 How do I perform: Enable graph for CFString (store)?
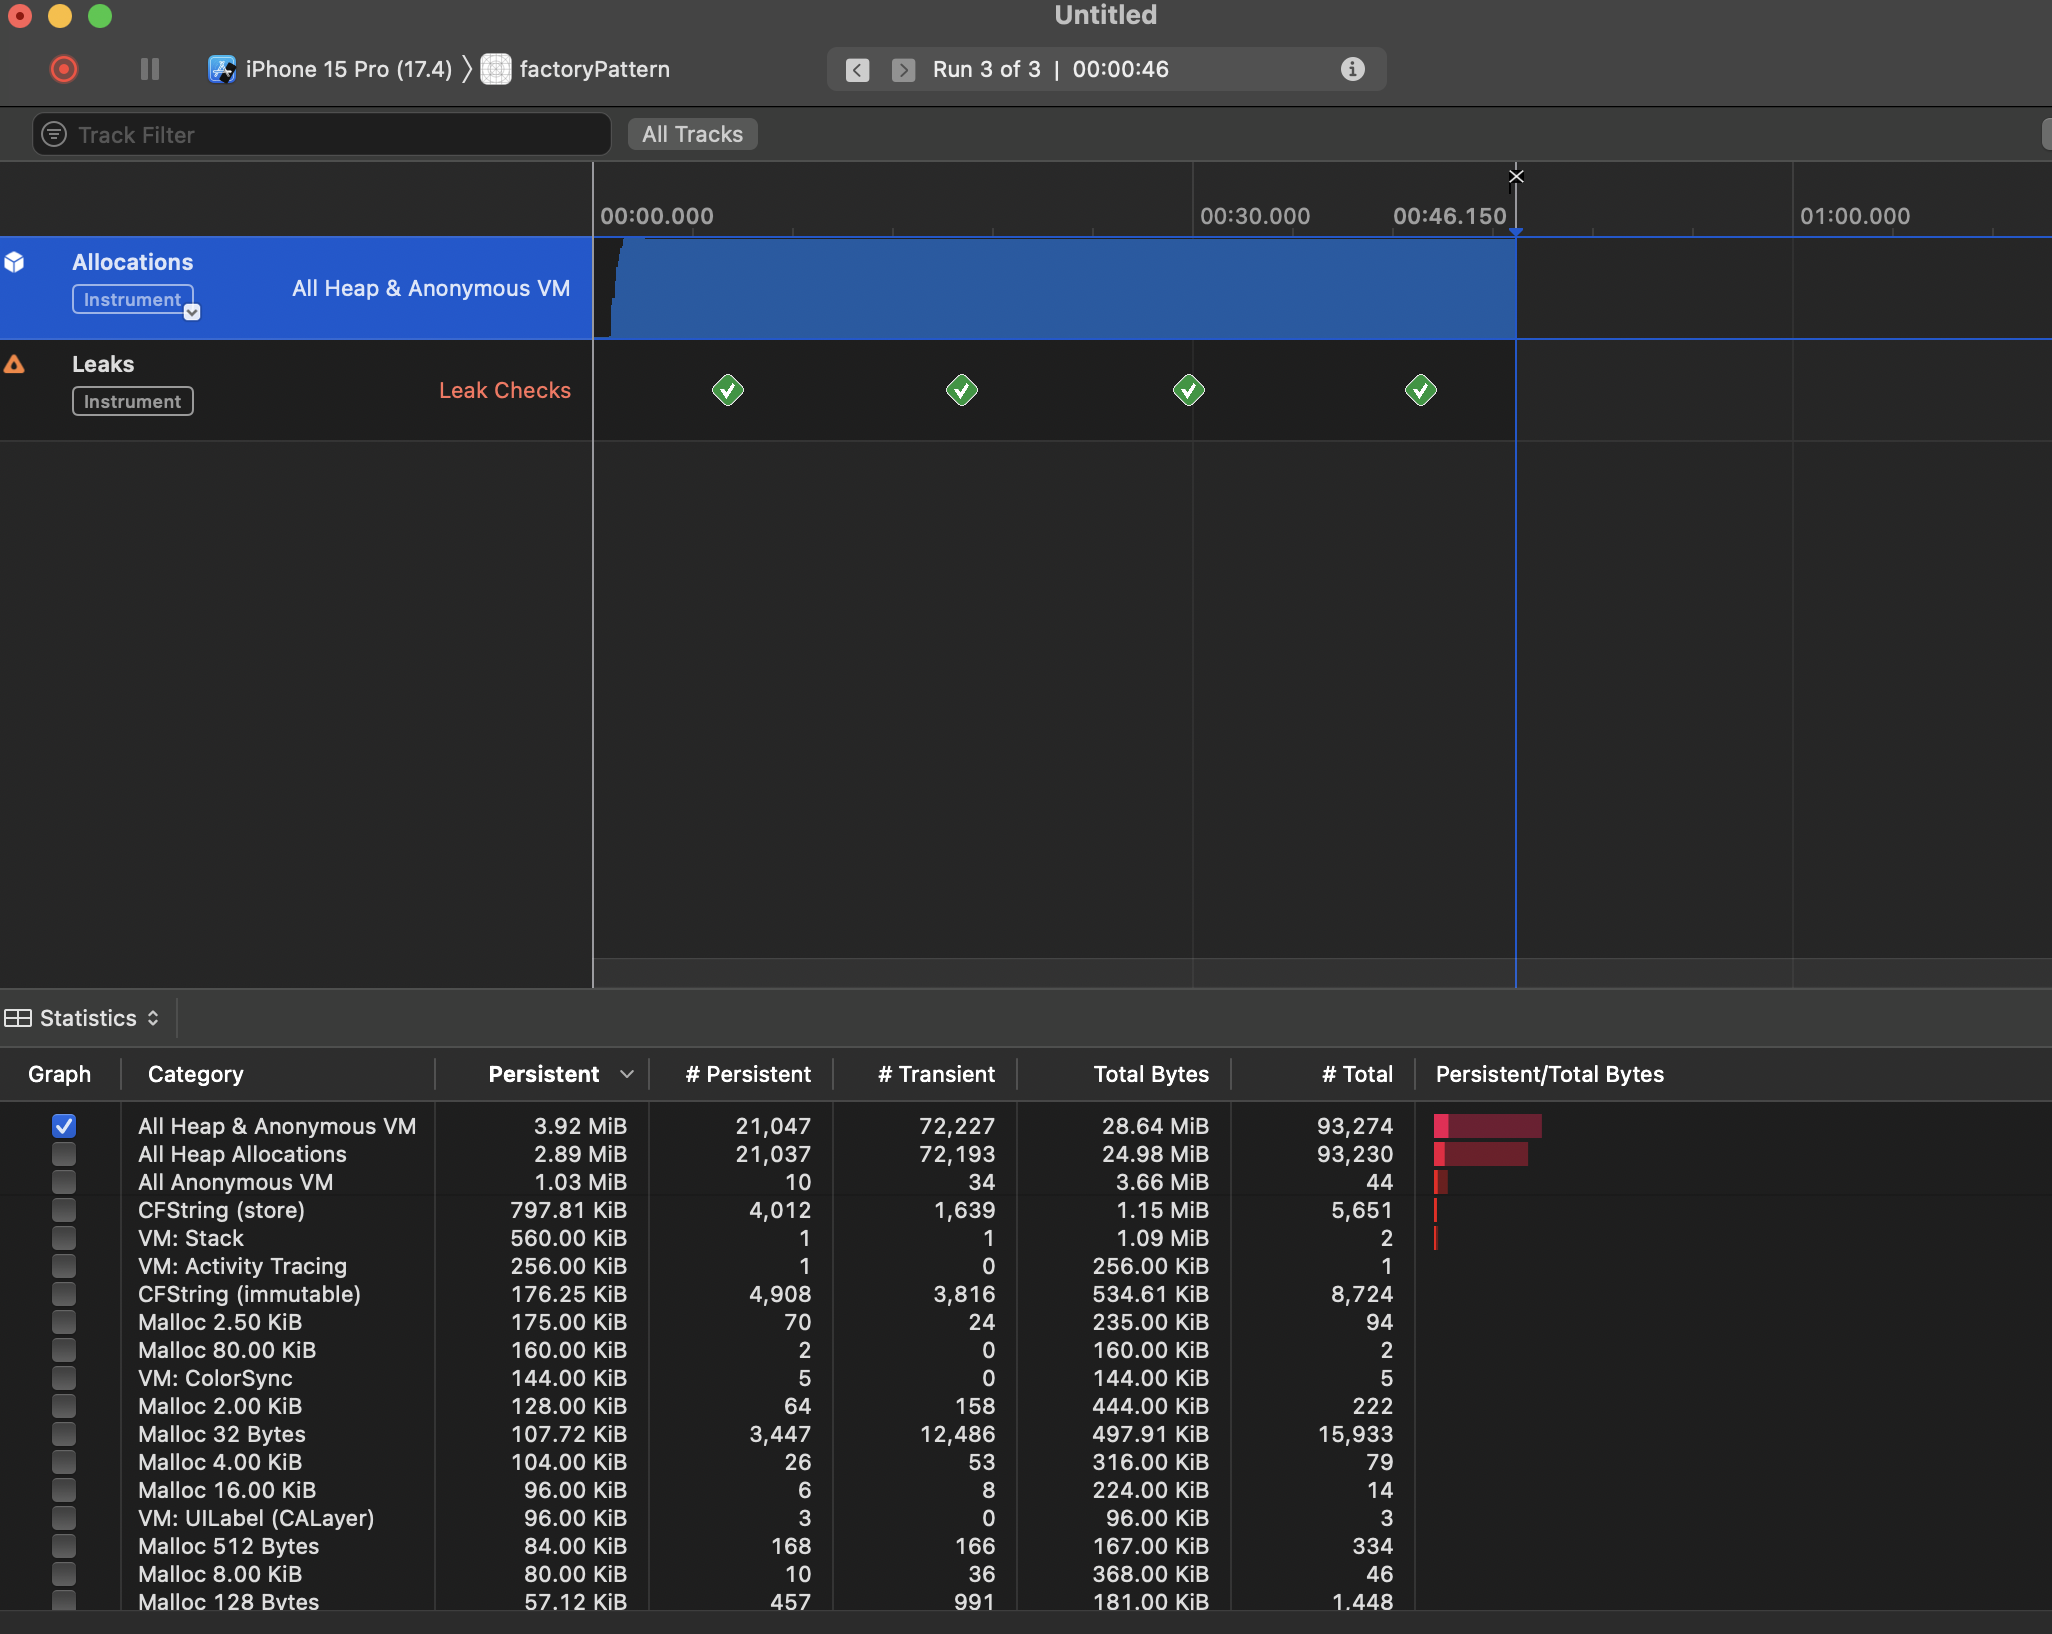point(64,1210)
